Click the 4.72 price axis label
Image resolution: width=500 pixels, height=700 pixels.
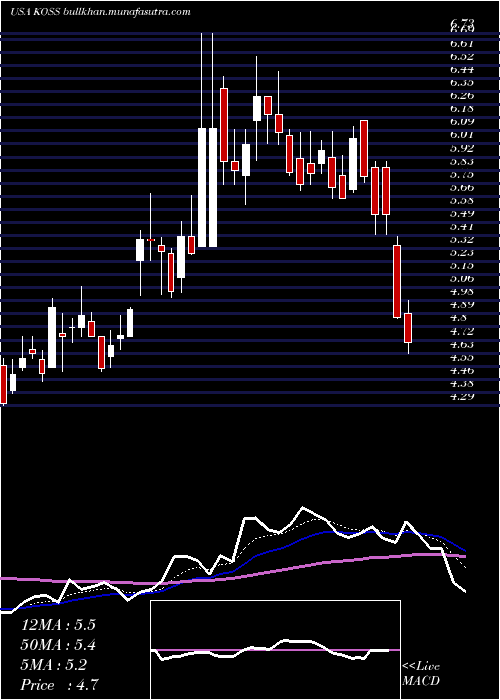[462, 331]
